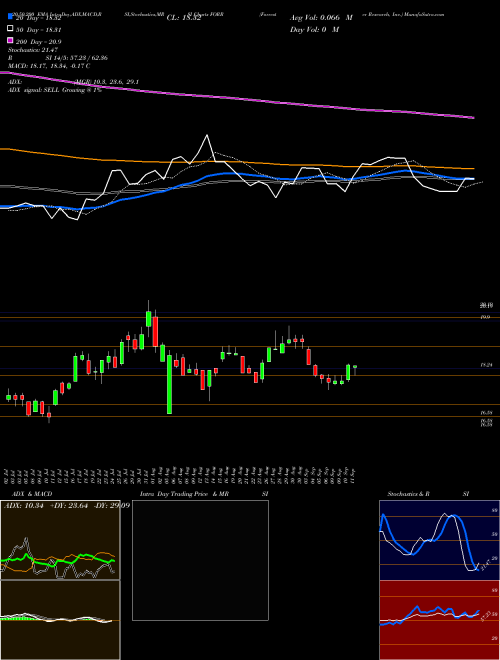Viewport: 500px width, 660px height.
Task: Click the 'Day Vol: 0 M' text
Action: pyautogui.click(x=314, y=29)
